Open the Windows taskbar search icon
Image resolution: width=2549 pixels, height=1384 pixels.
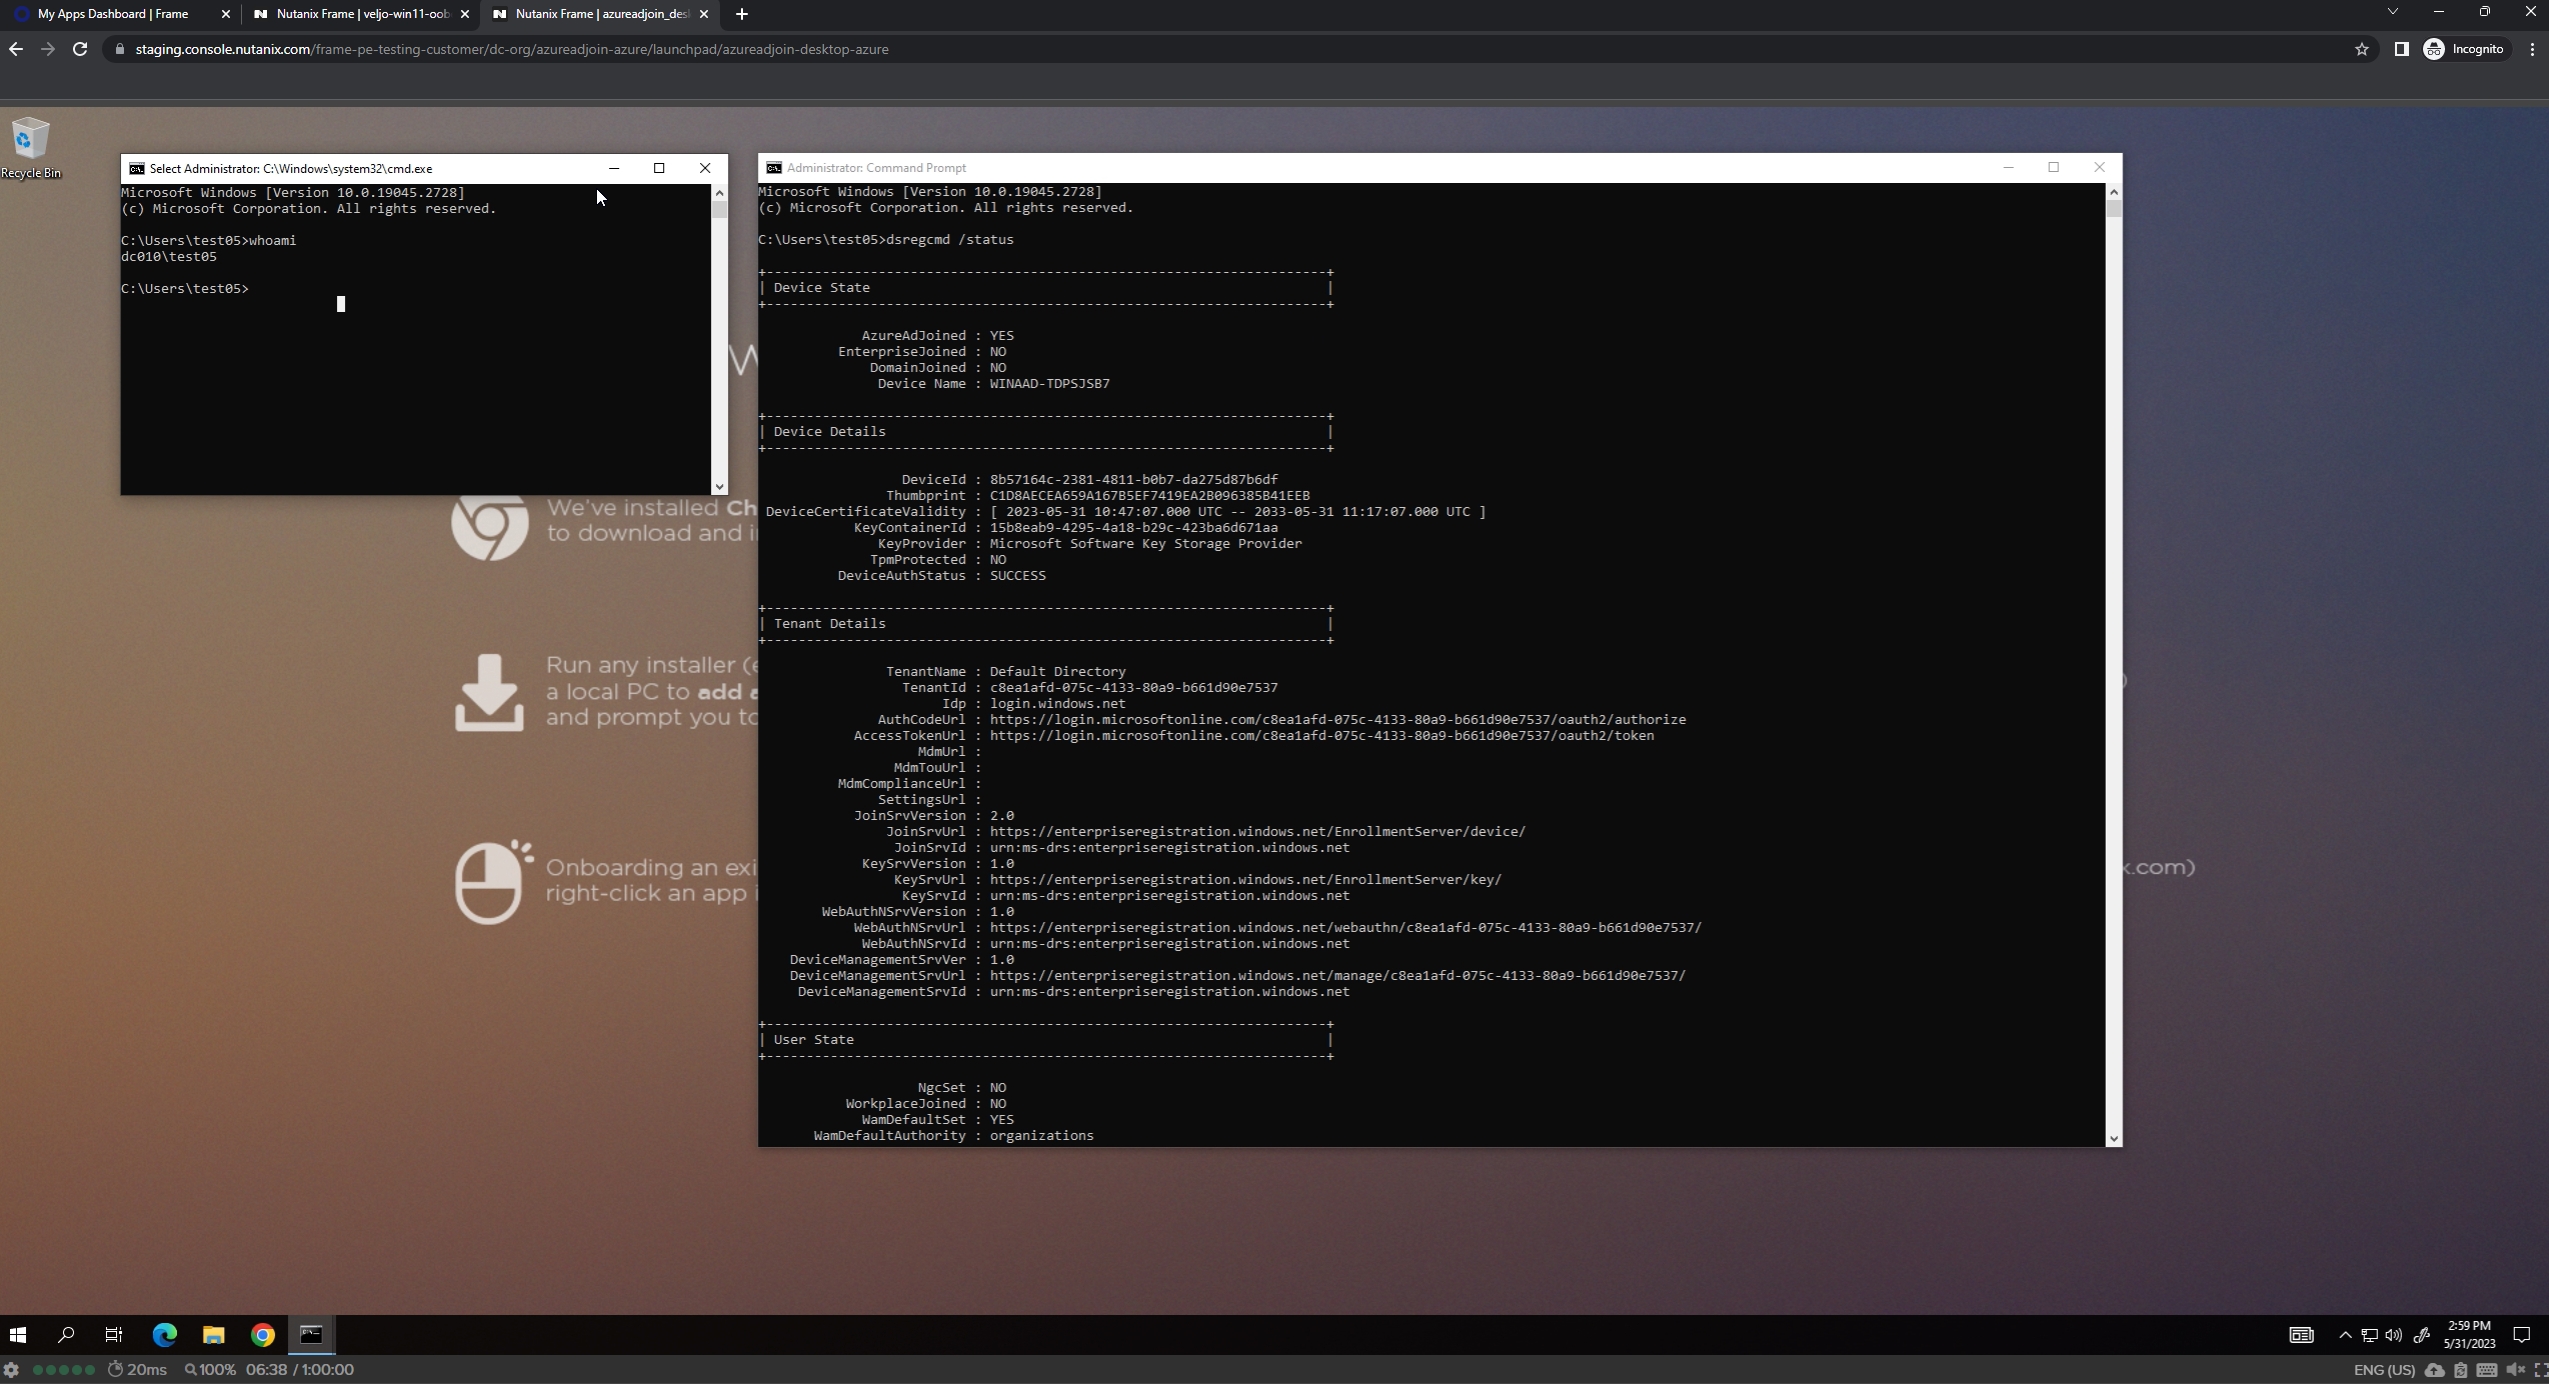tap(66, 1335)
